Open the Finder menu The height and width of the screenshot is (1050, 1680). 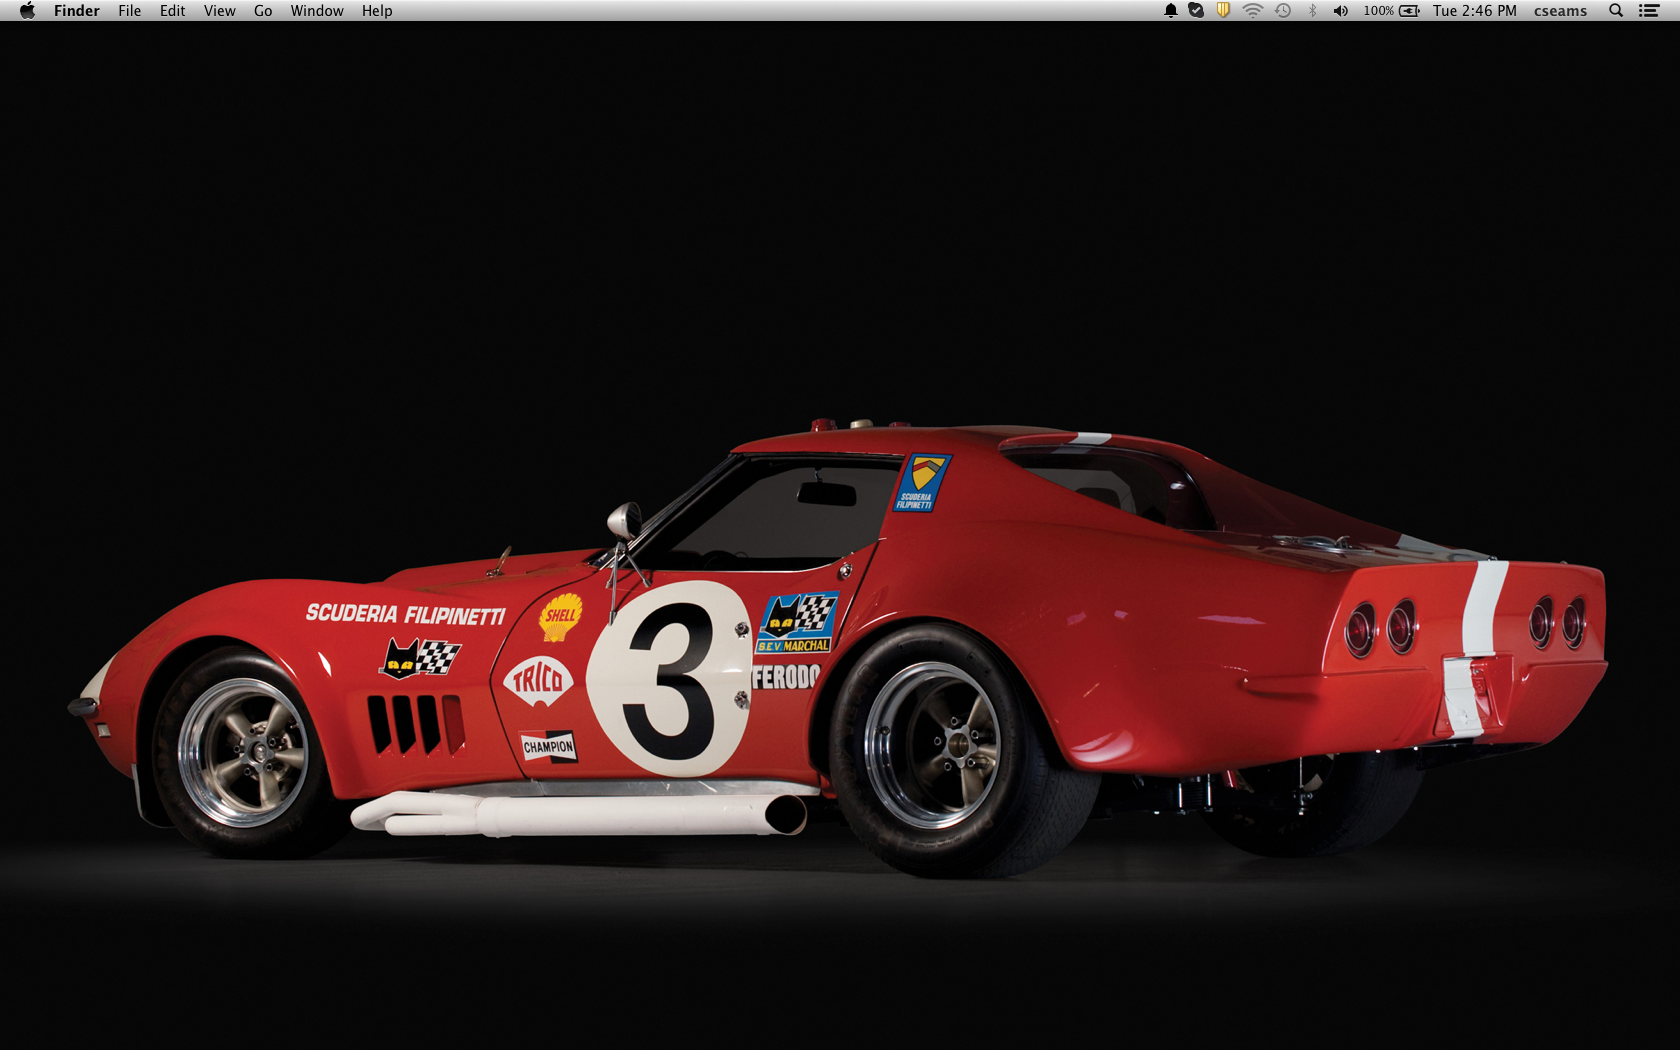[77, 11]
